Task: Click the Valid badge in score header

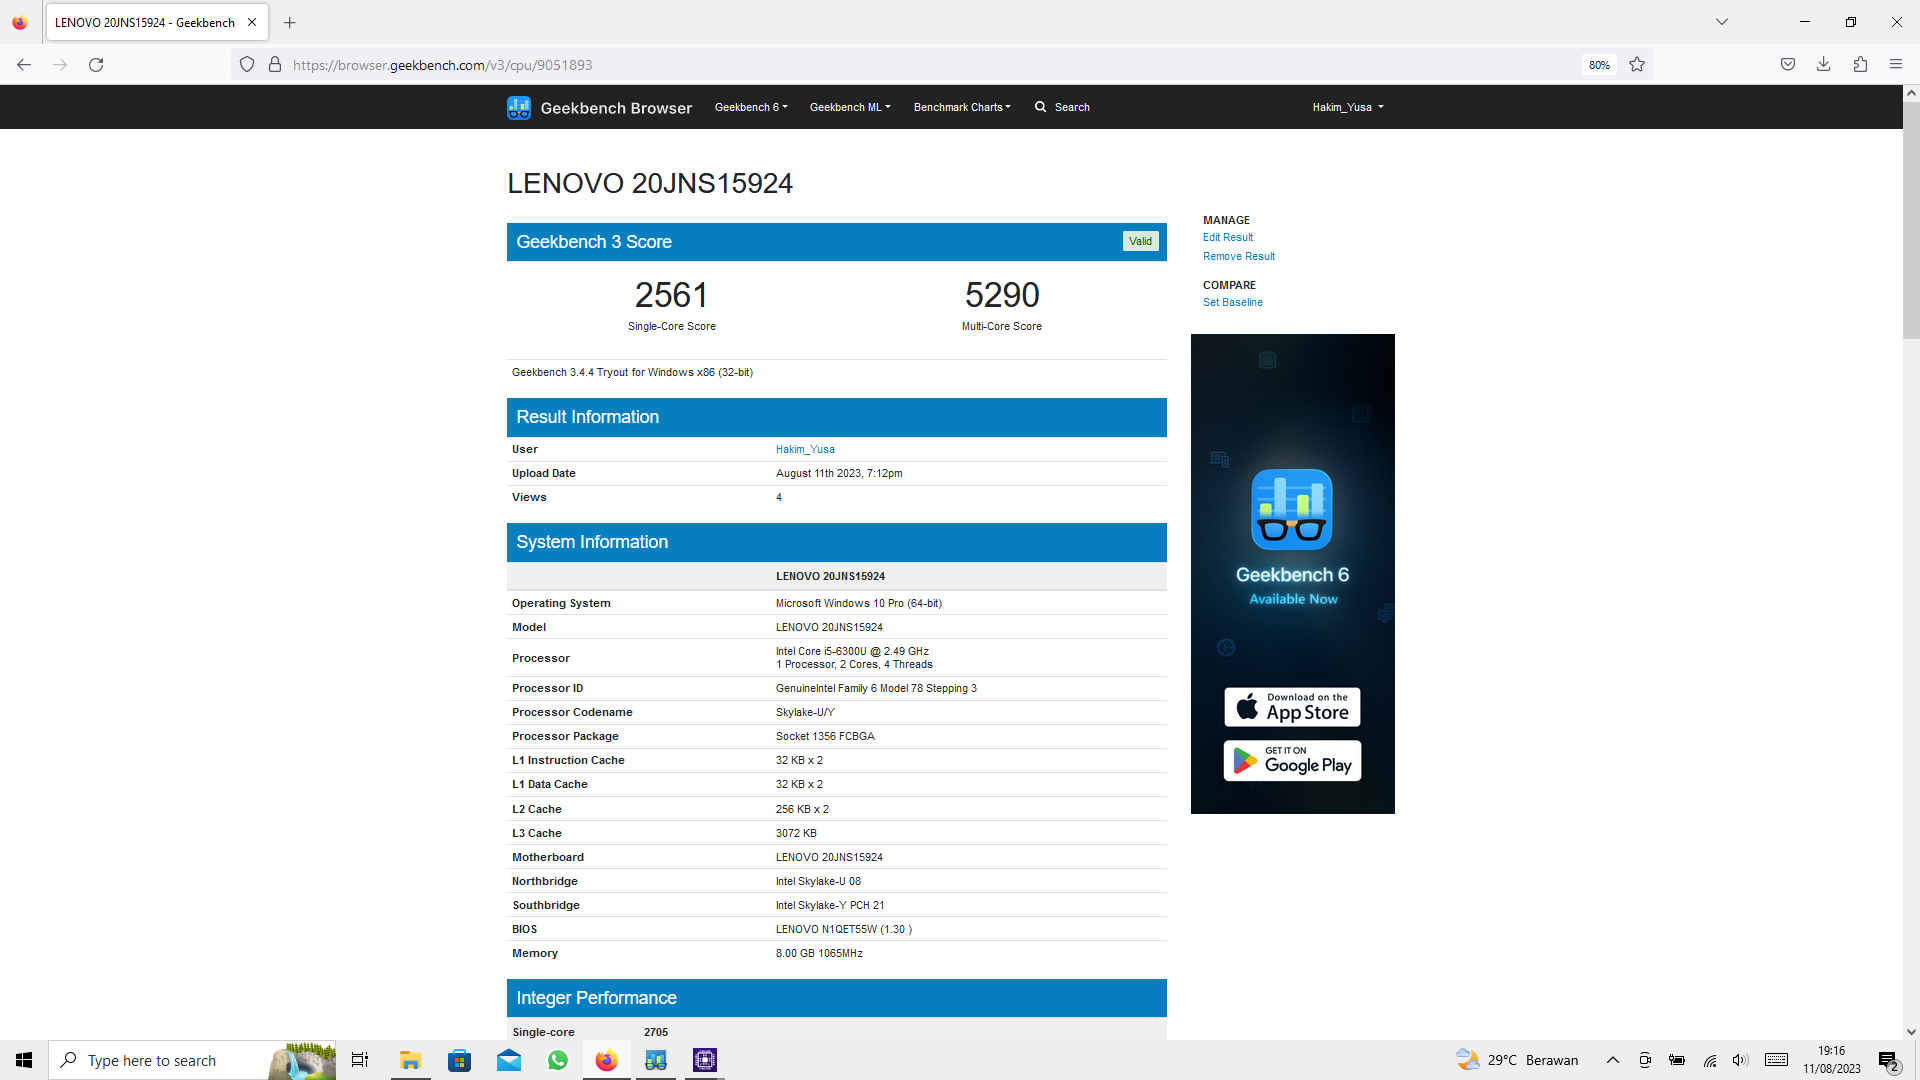Action: 1140,242
